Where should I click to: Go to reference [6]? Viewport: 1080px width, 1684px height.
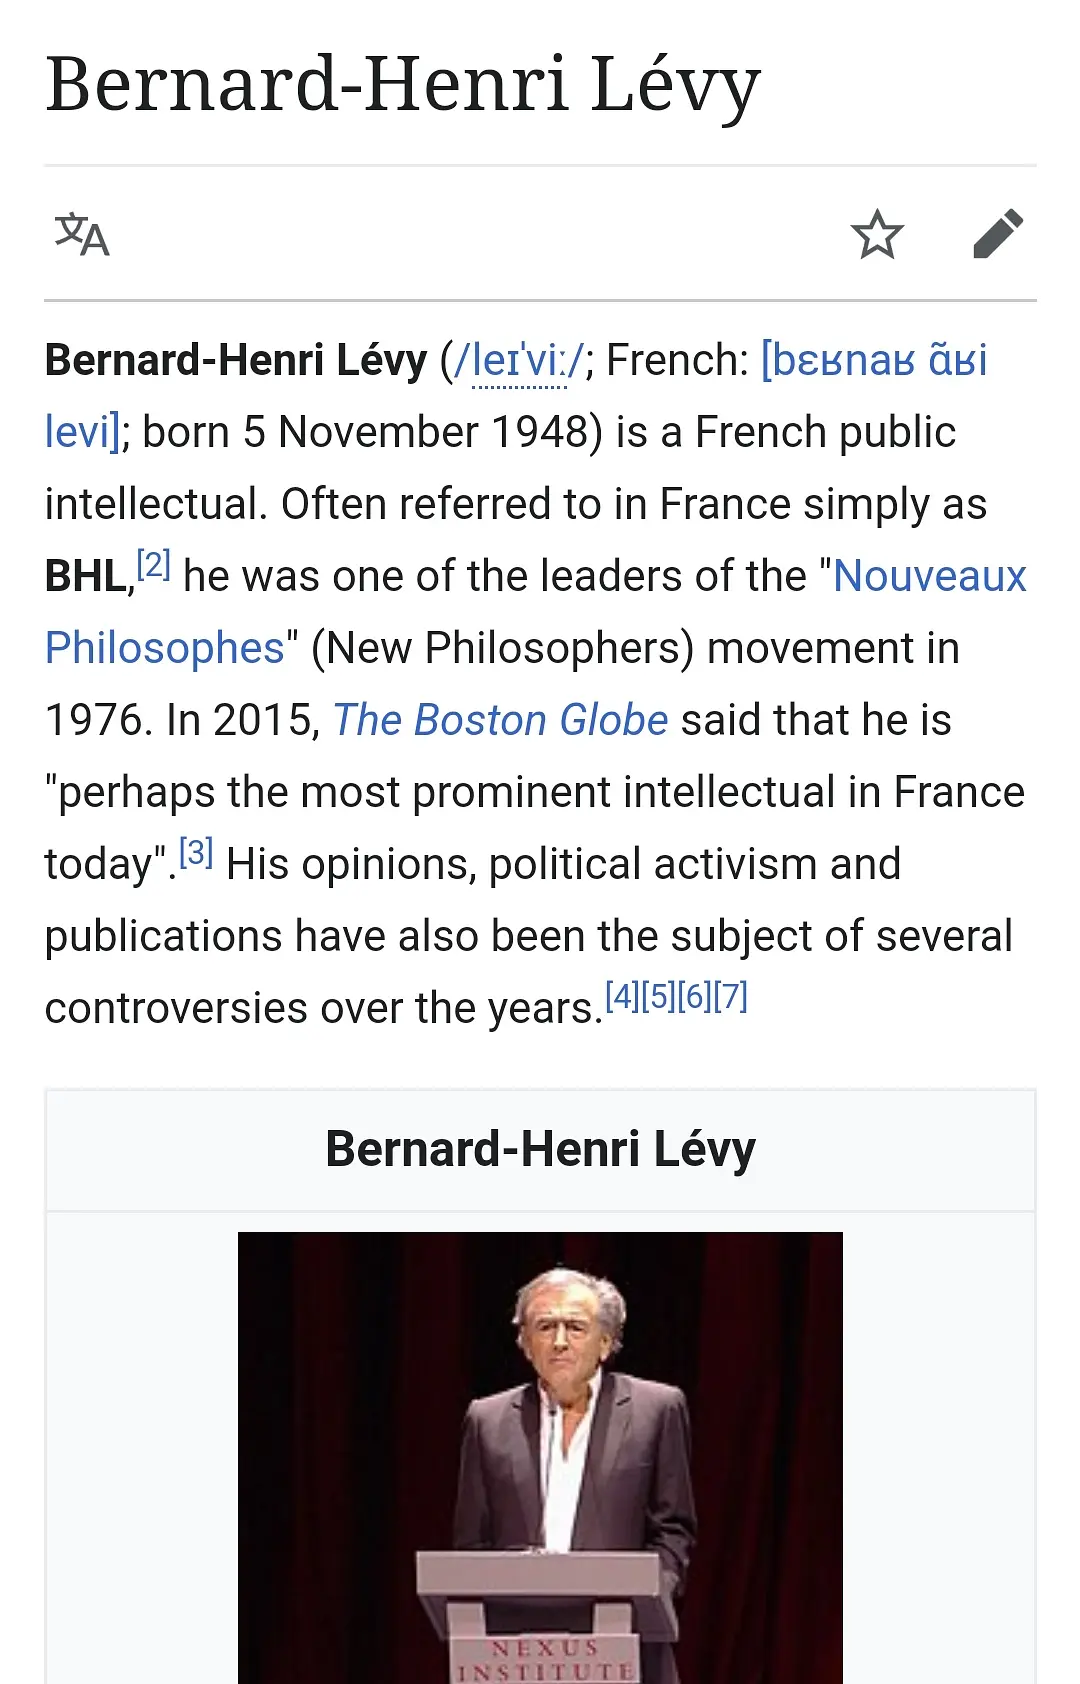click(x=694, y=996)
